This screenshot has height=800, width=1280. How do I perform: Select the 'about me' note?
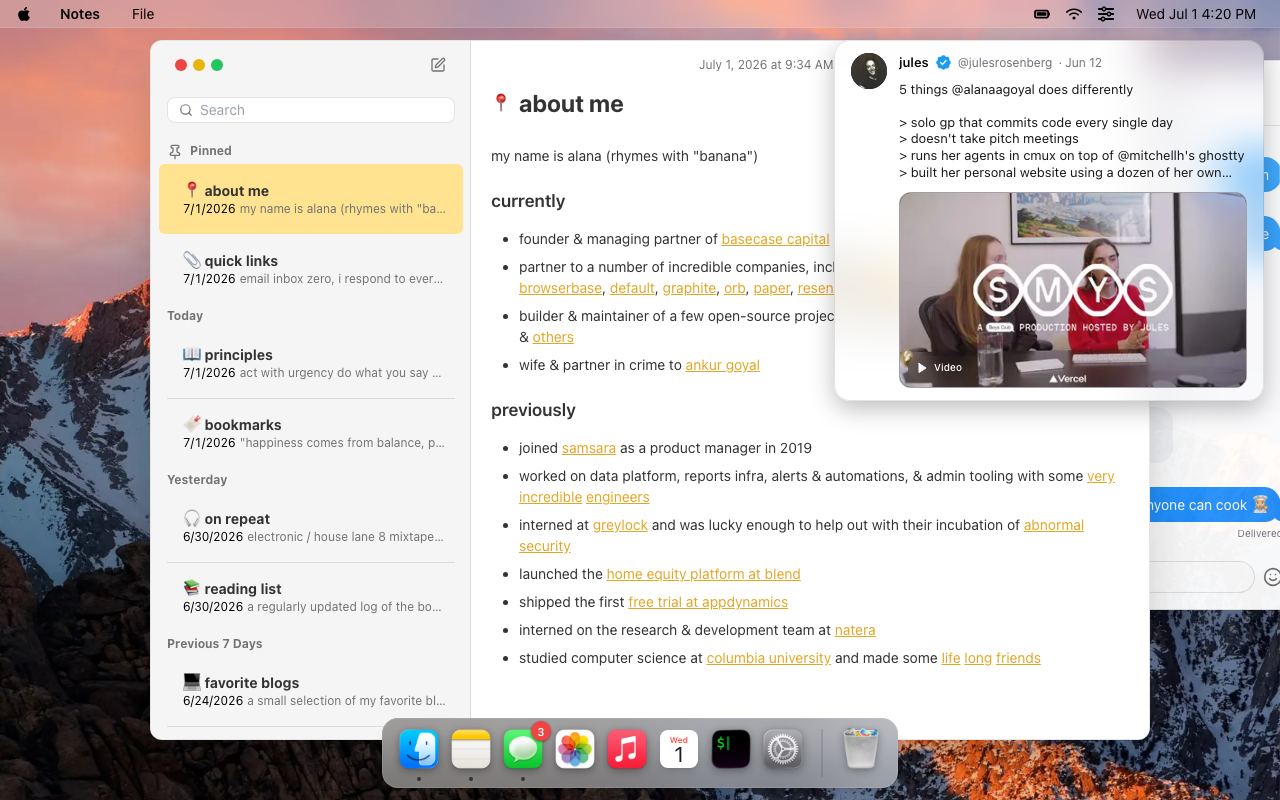pyautogui.click(x=311, y=199)
